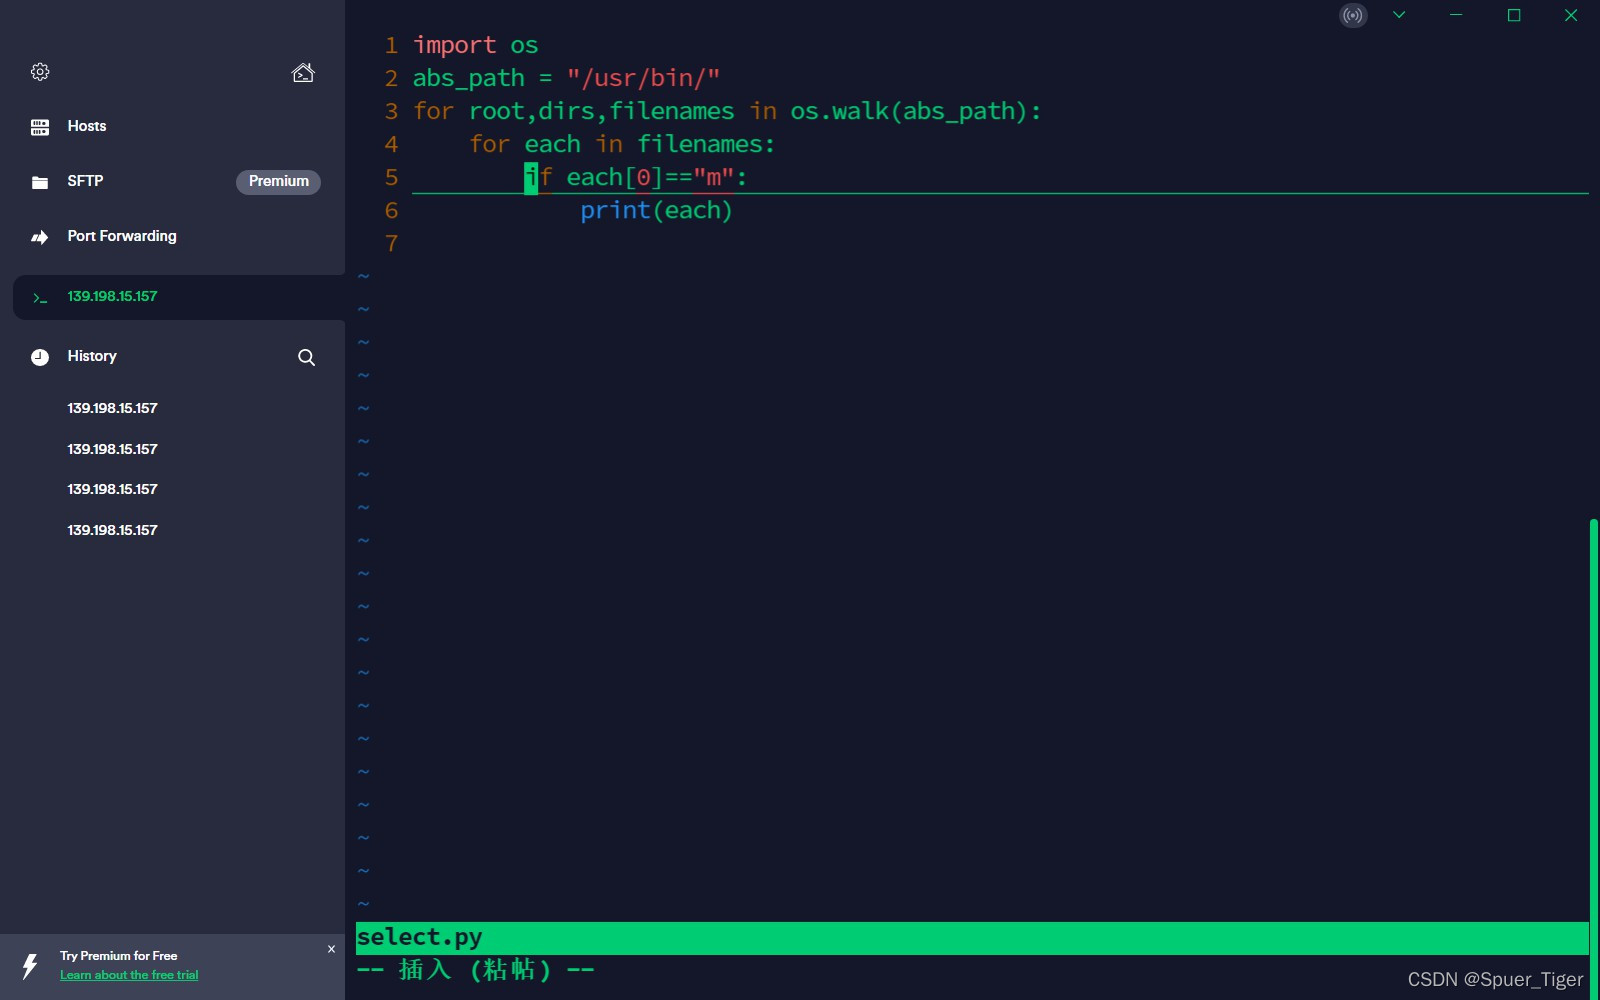Click the 'Try Premium for Free' text

118,956
